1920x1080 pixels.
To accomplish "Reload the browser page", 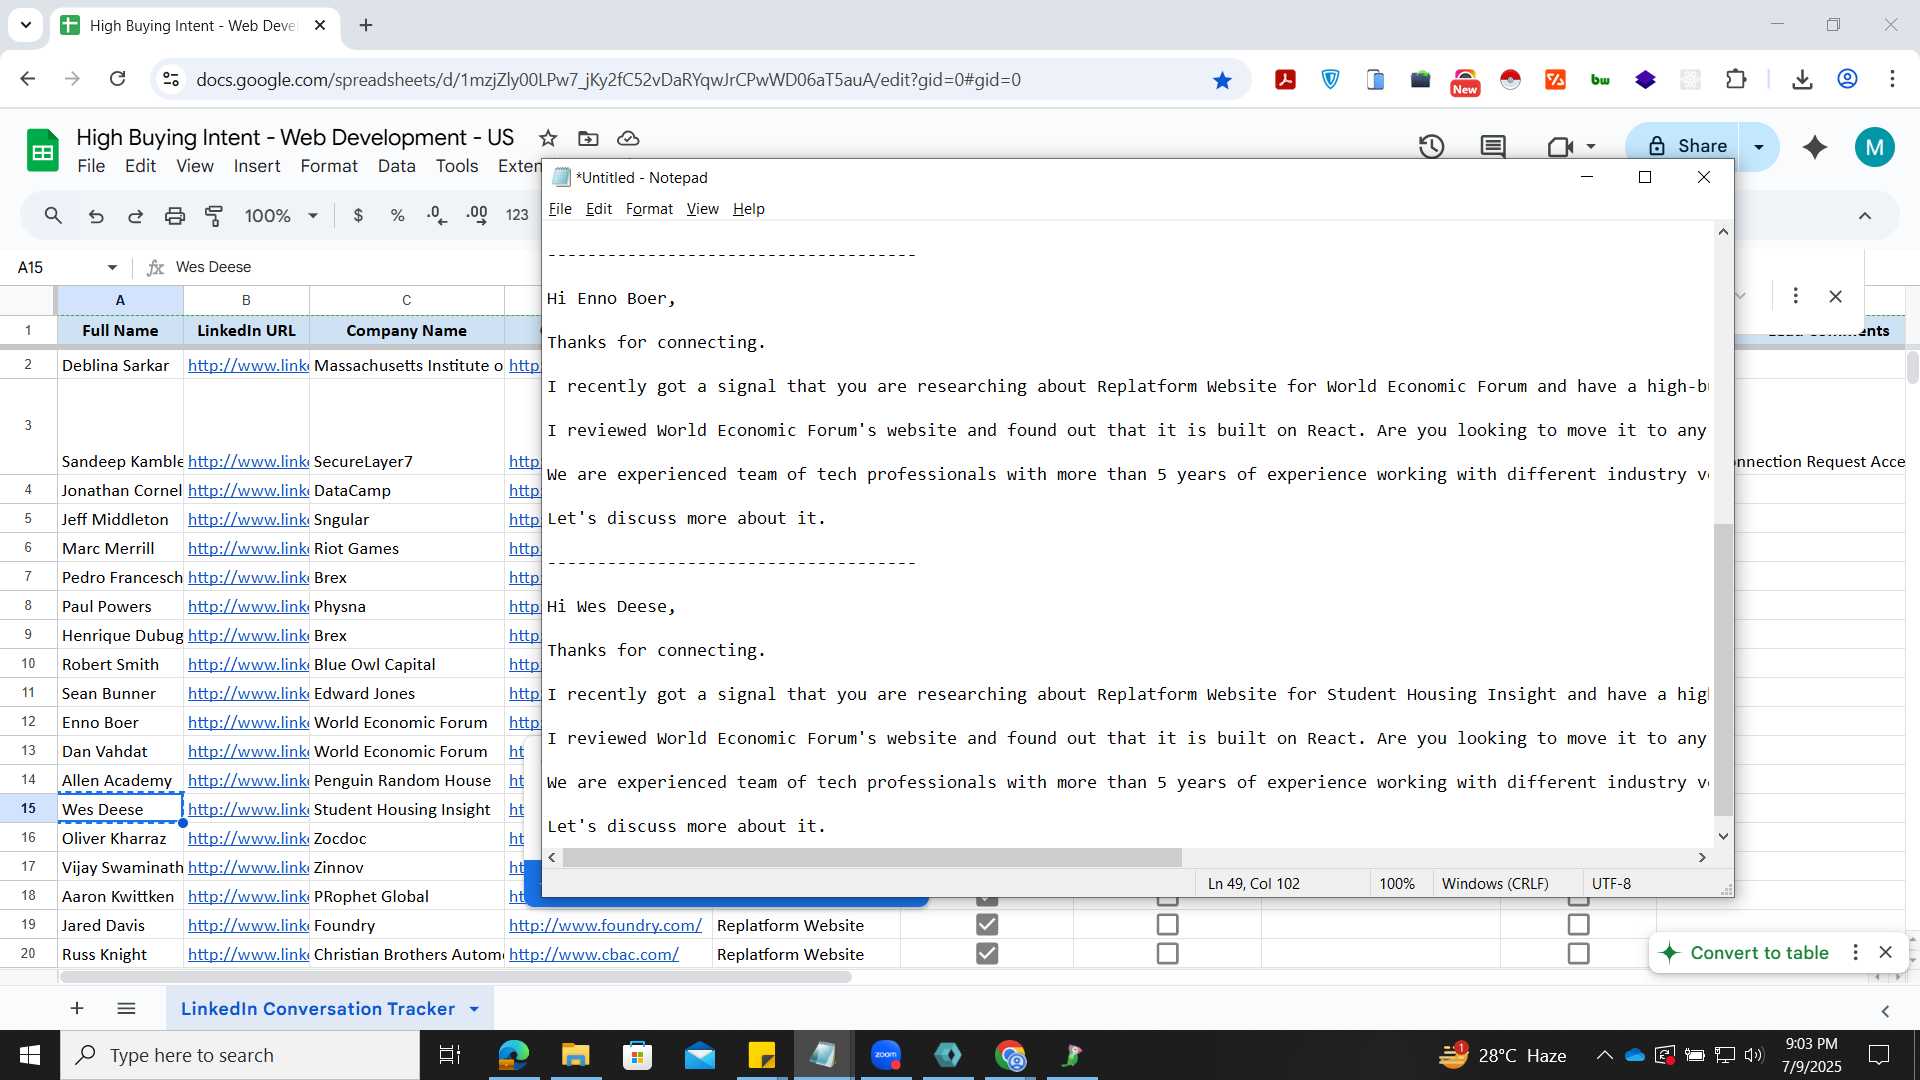I will coord(118,79).
